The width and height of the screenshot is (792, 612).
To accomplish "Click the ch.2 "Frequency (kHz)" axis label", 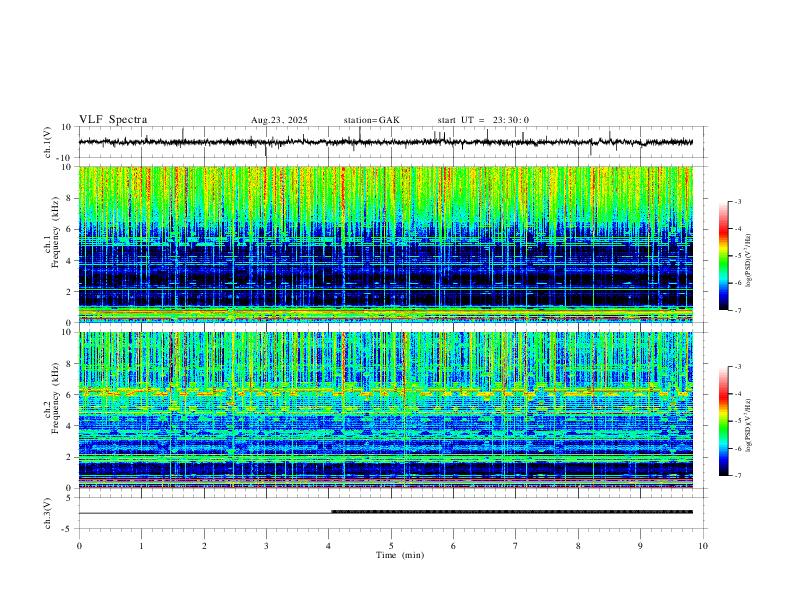I will (x=55, y=398).
